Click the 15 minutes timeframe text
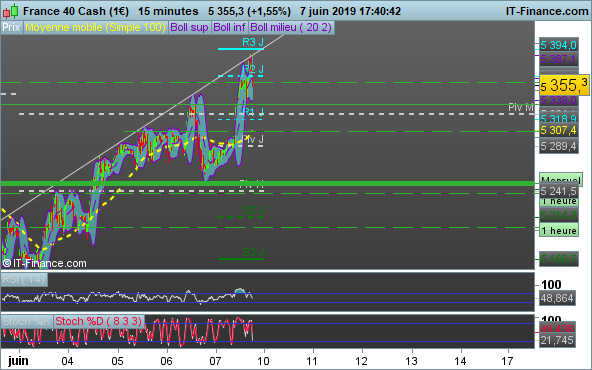This screenshot has width=592, height=370. point(168,11)
